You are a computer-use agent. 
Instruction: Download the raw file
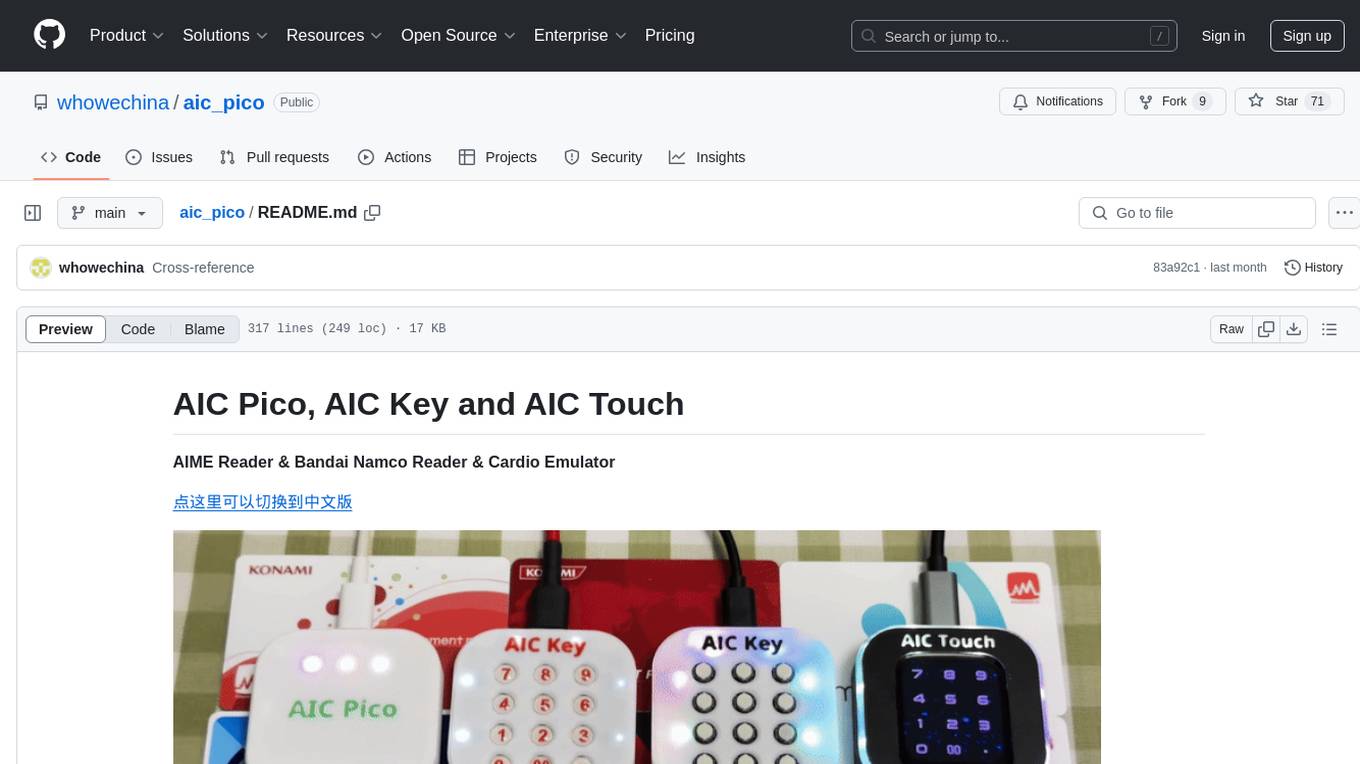click(x=1293, y=329)
